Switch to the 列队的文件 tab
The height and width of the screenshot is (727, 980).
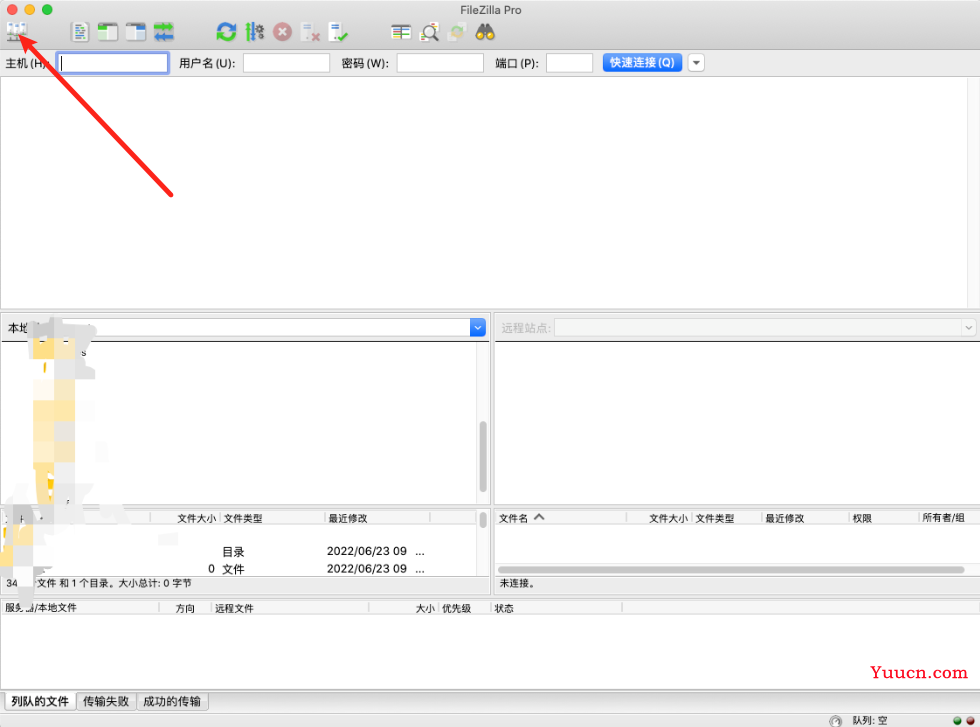[x=40, y=701]
